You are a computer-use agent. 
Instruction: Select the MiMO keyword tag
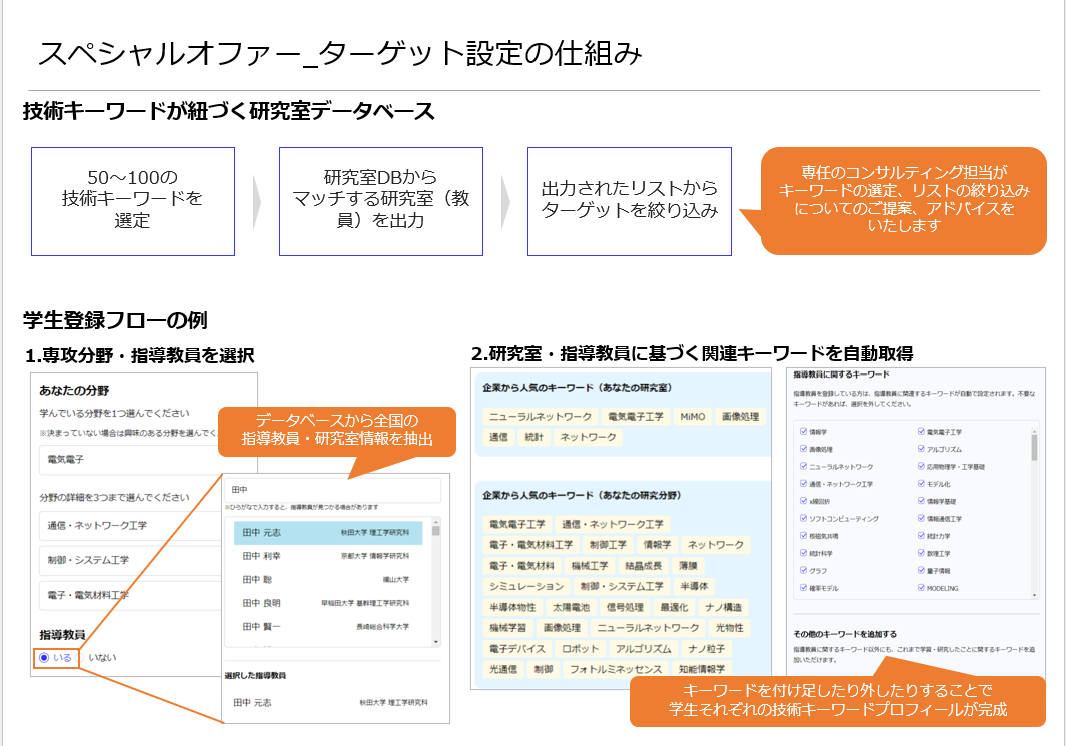point(692,416)
